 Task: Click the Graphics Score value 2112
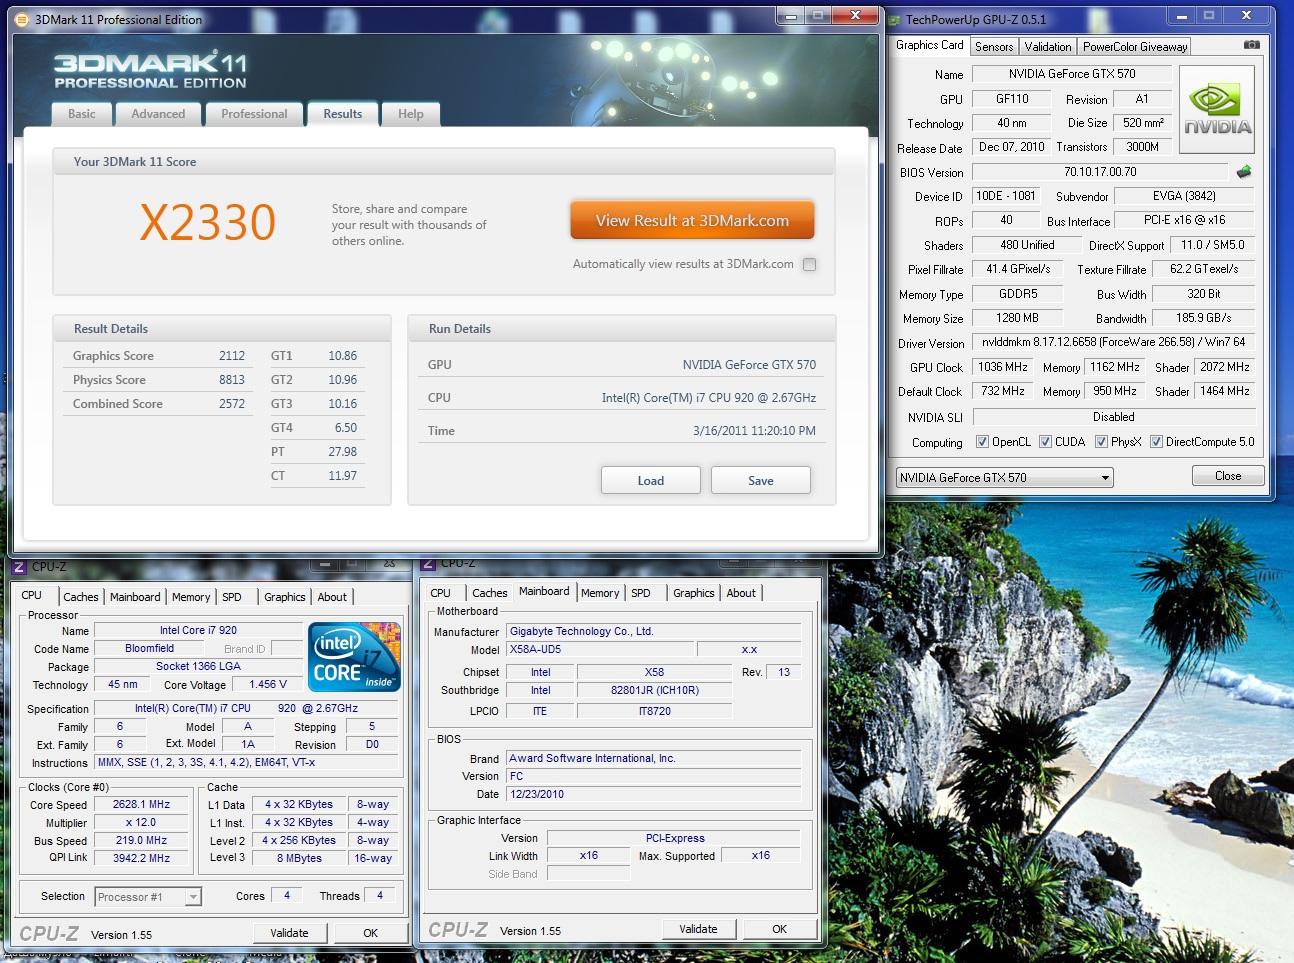click(231, 356)
